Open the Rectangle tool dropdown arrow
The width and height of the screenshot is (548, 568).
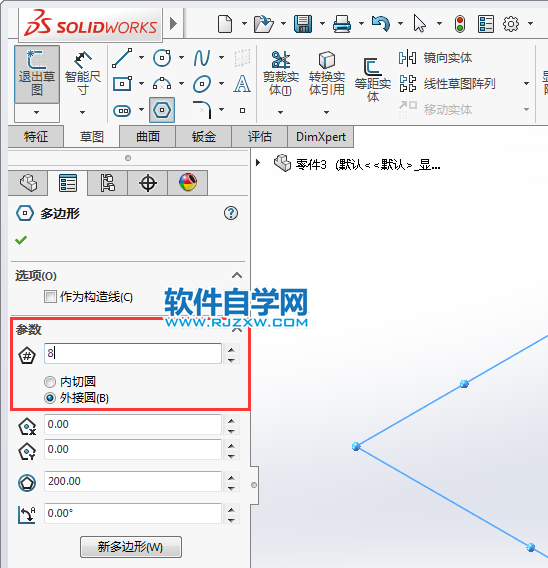[142, 84]
